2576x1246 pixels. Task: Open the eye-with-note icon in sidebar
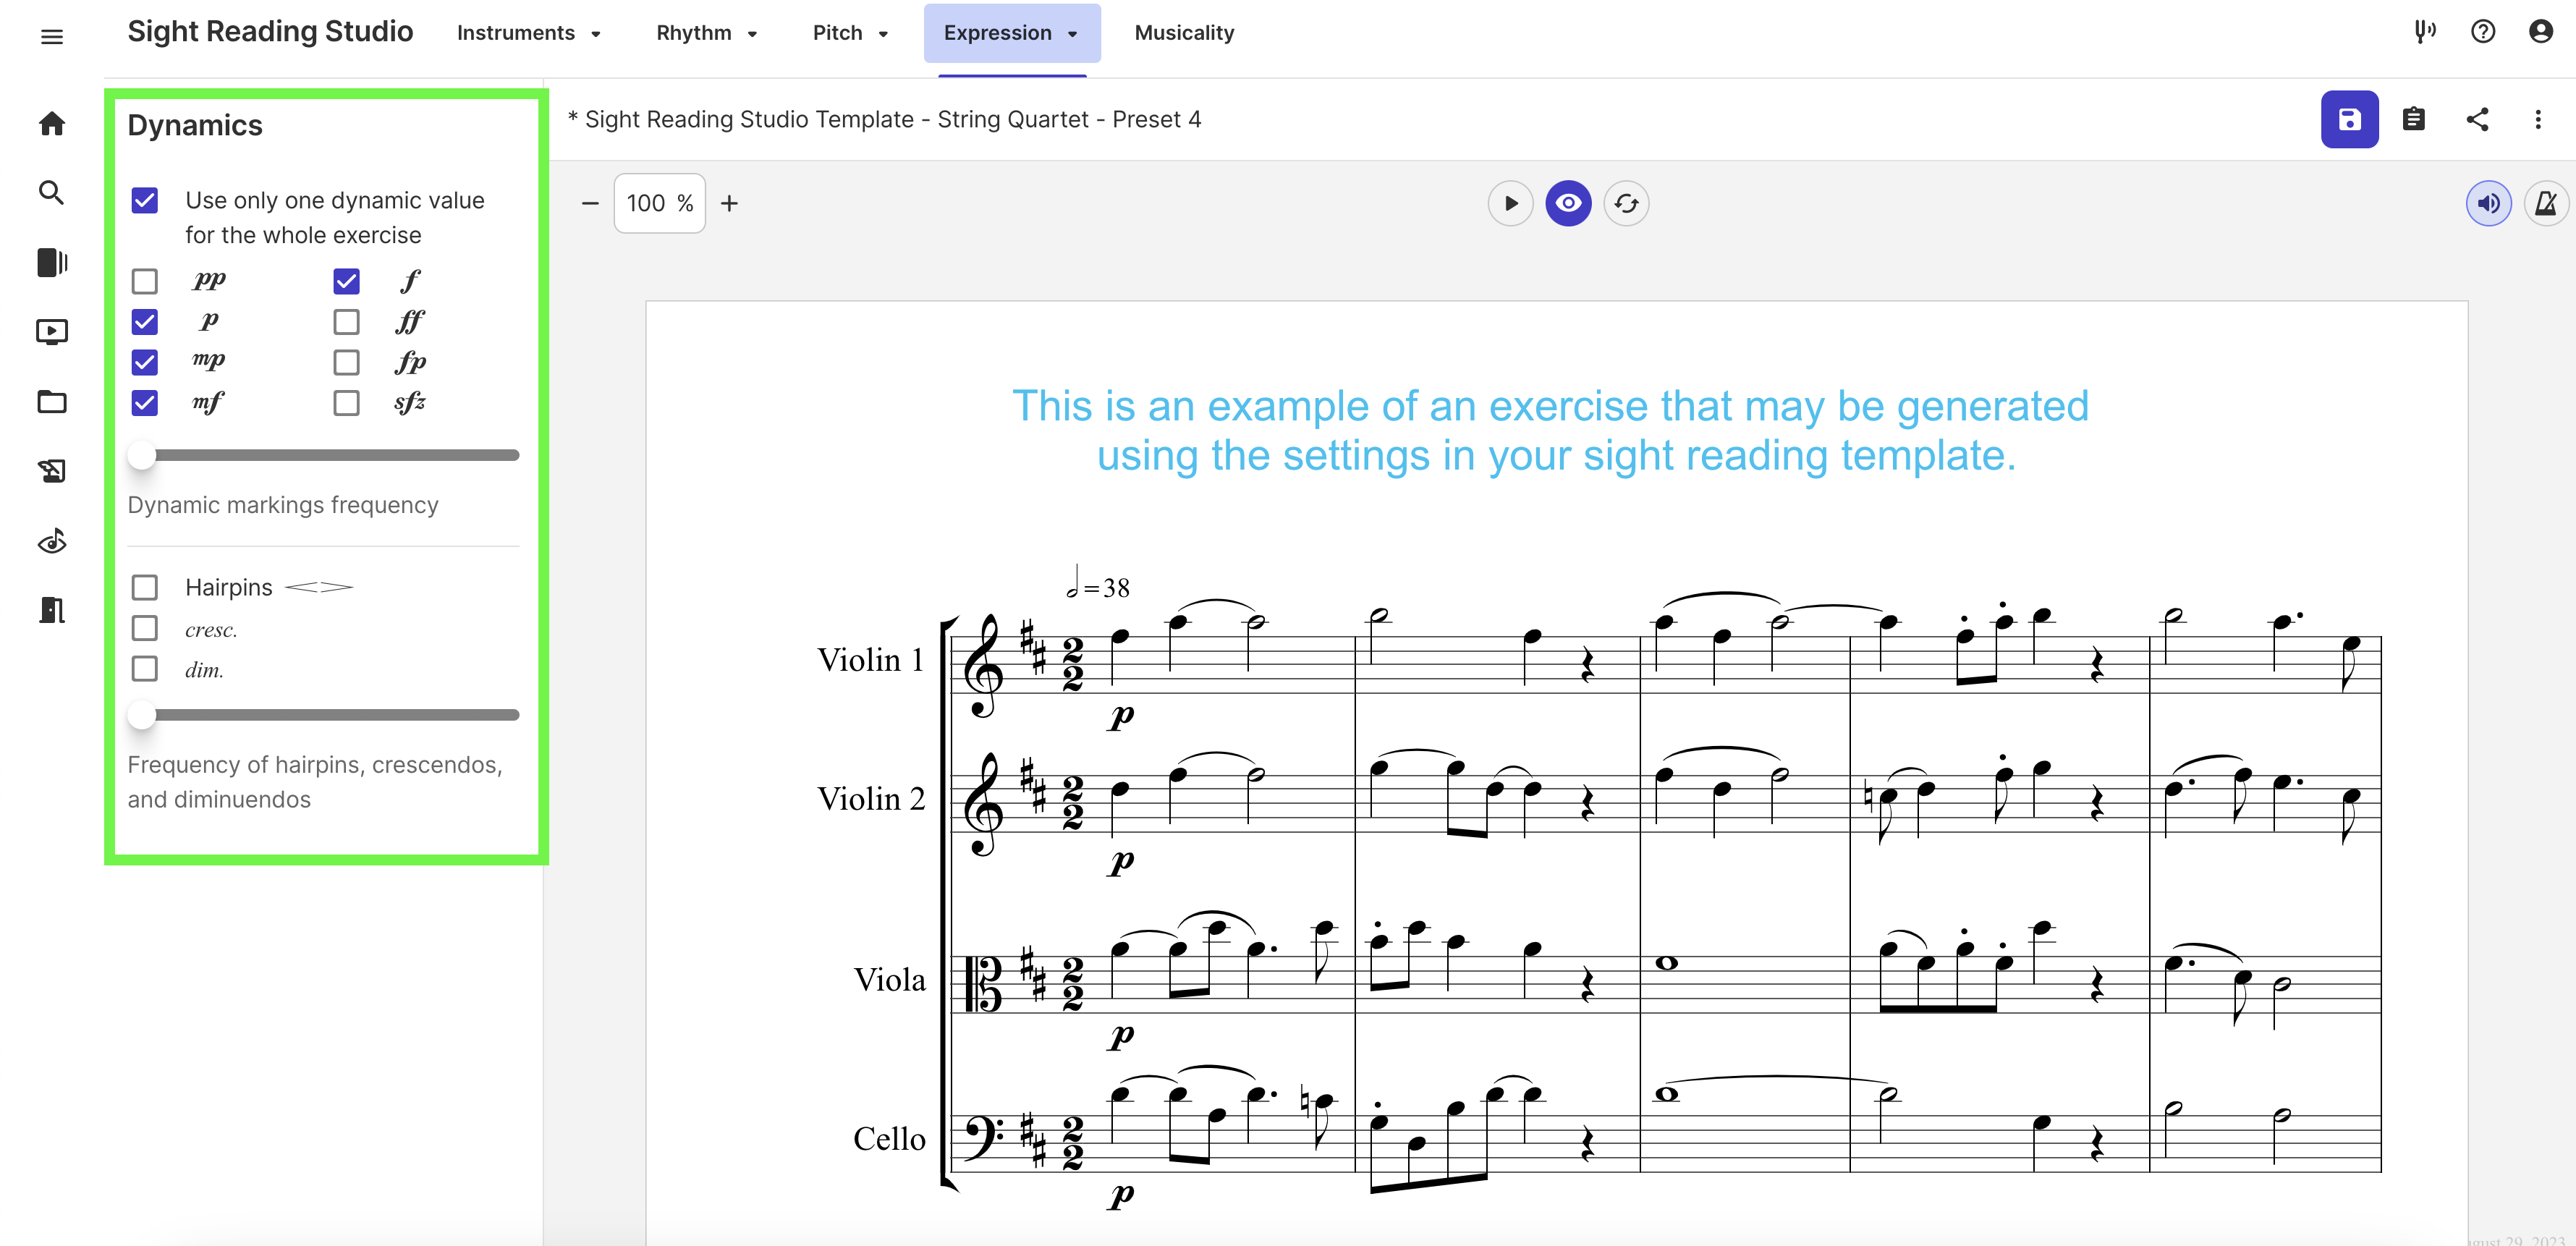(x=52, y=541)
